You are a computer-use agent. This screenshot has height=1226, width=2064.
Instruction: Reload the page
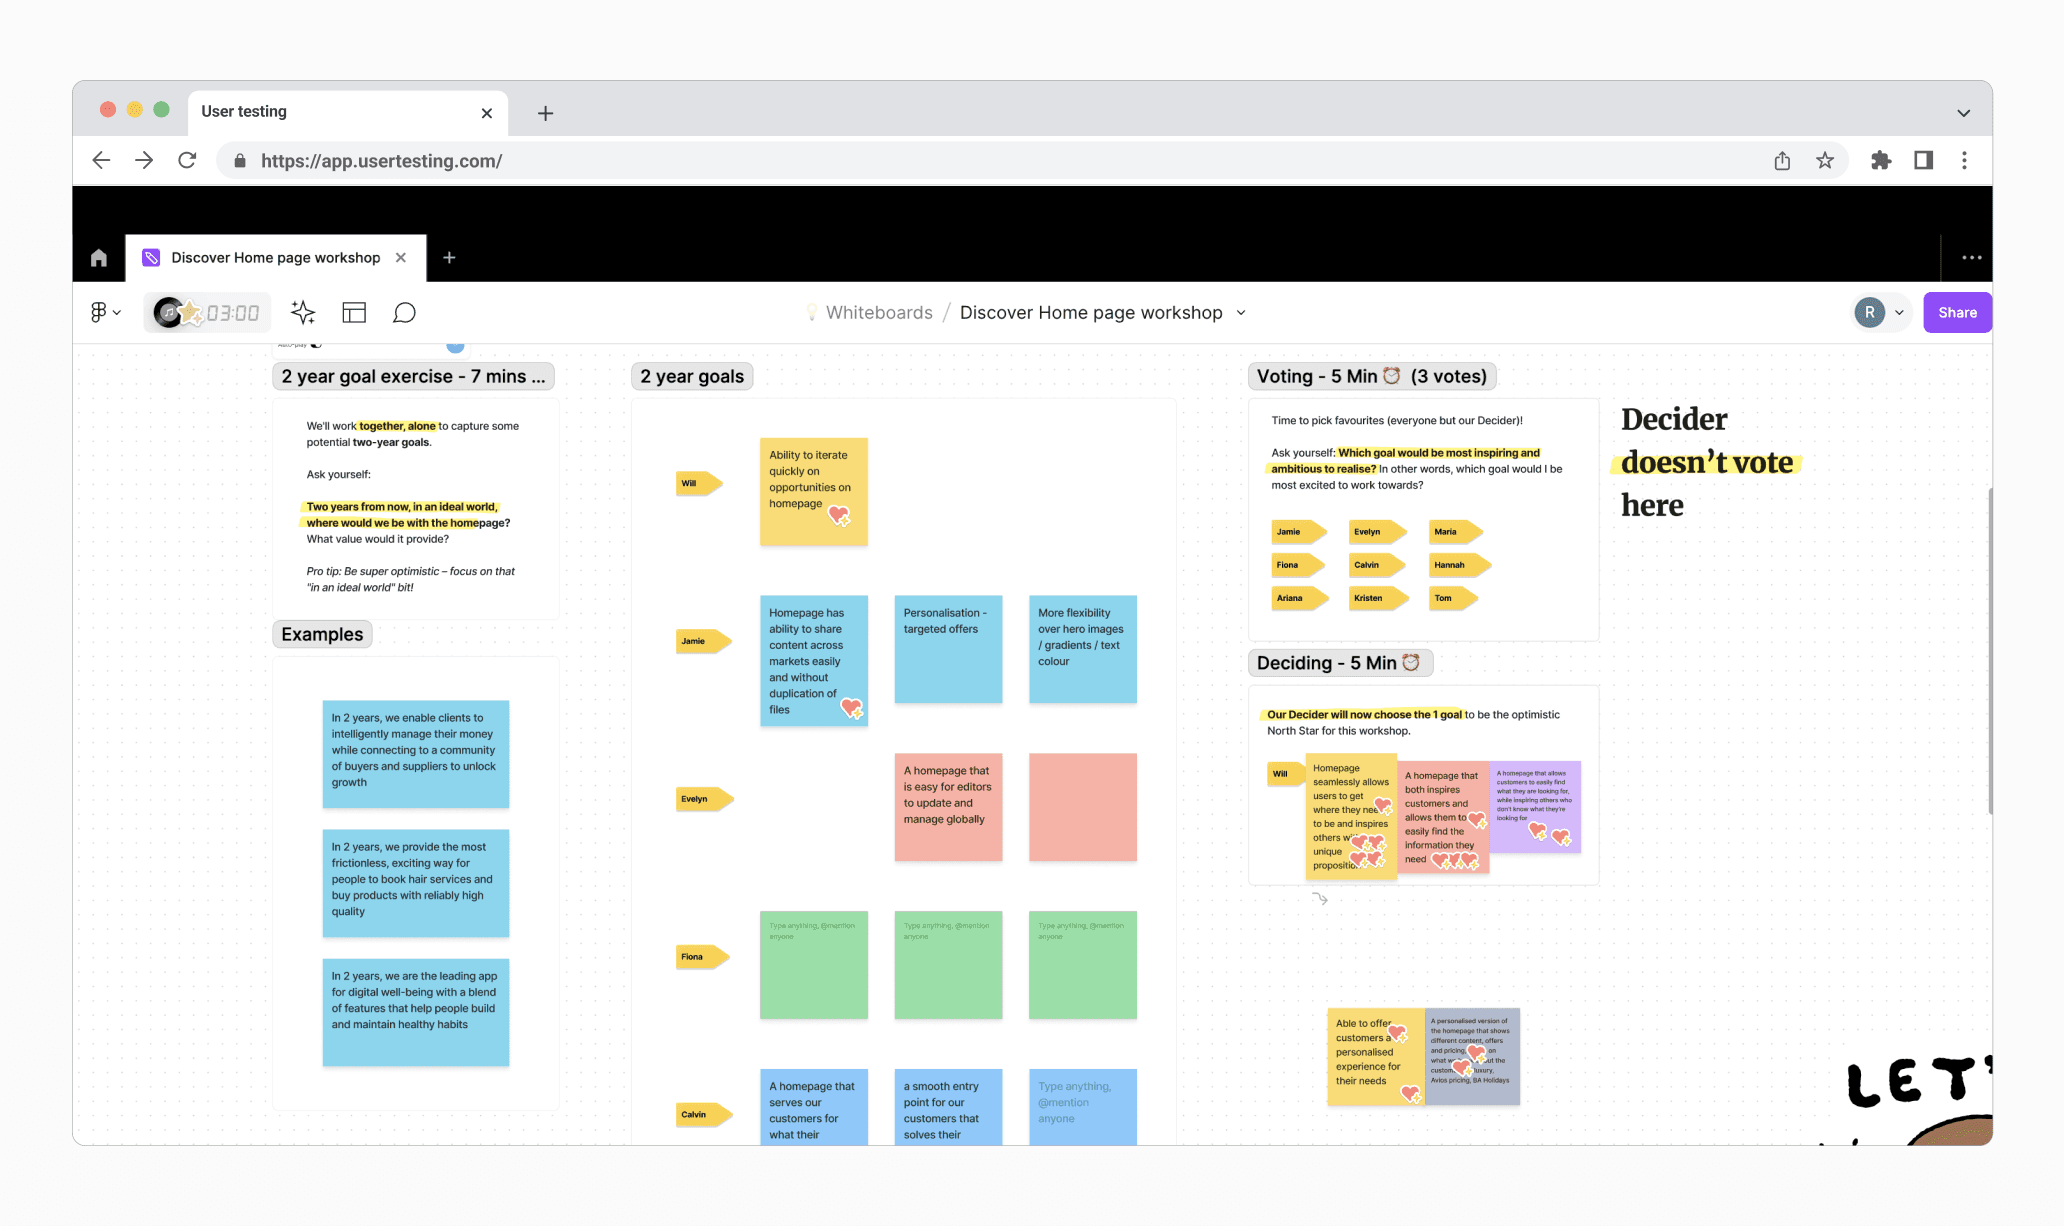point(187,161)
